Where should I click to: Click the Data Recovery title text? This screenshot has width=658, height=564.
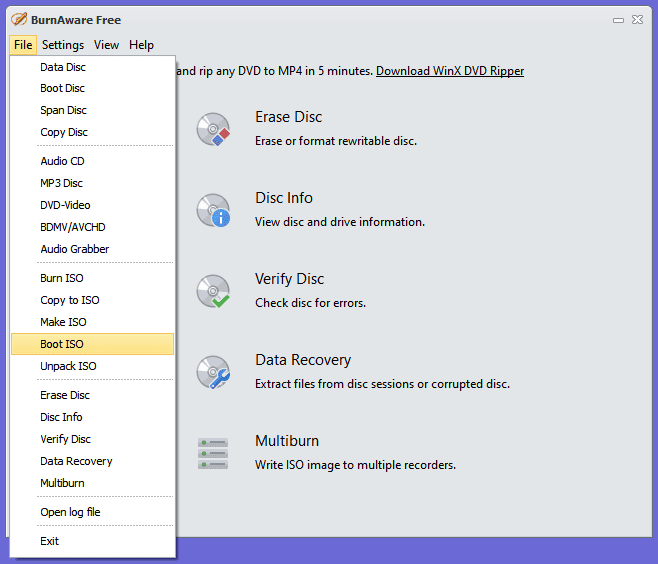tap(303, 360)
